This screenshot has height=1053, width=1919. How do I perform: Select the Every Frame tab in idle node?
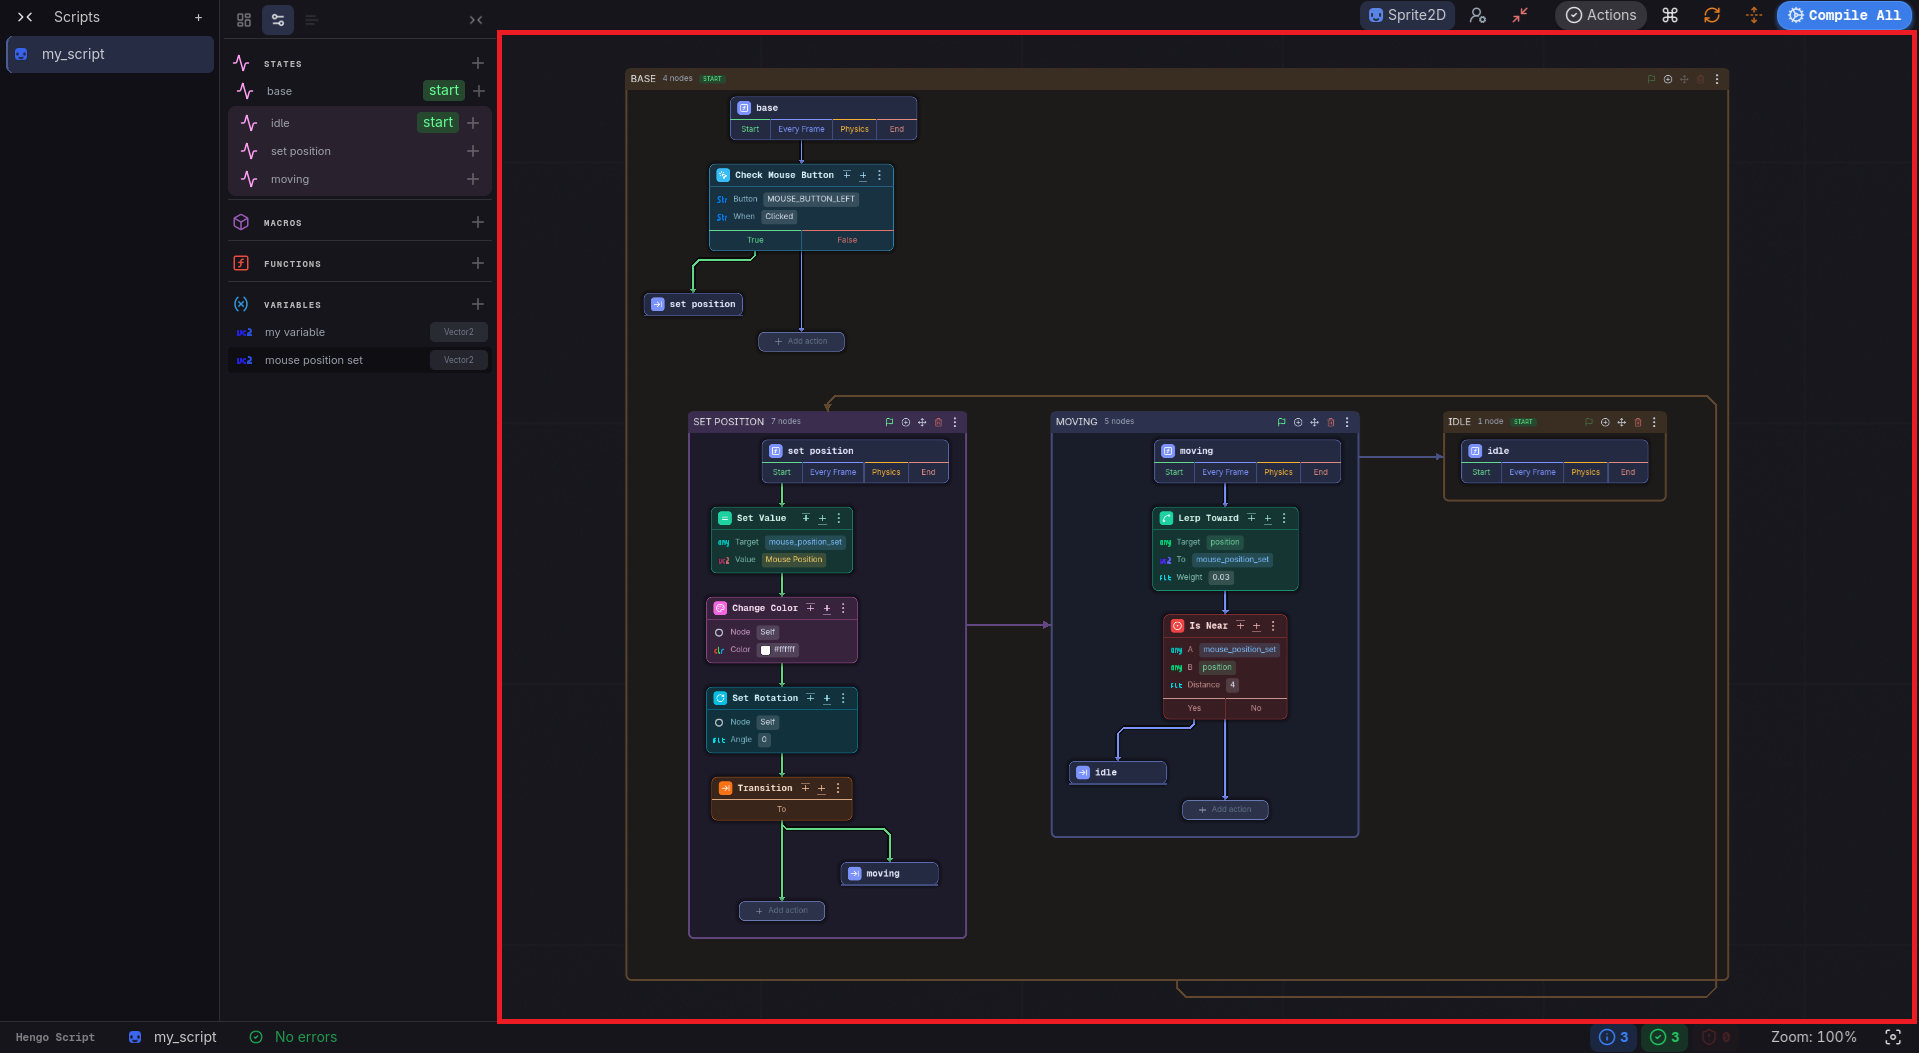click(1532, 472)
